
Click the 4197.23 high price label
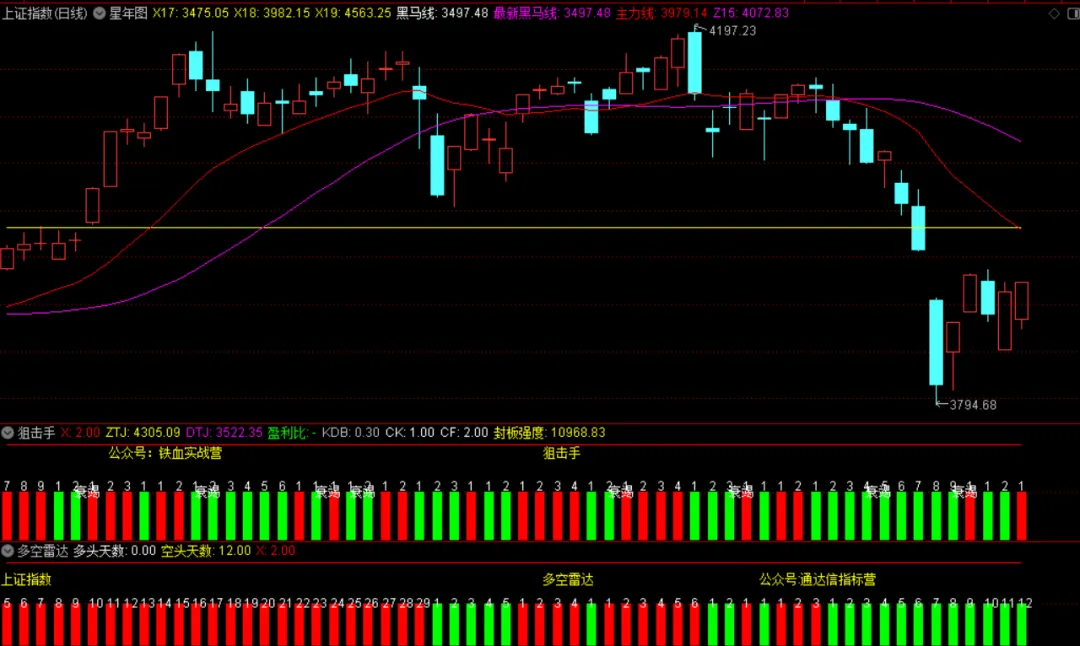pos(732,31)
